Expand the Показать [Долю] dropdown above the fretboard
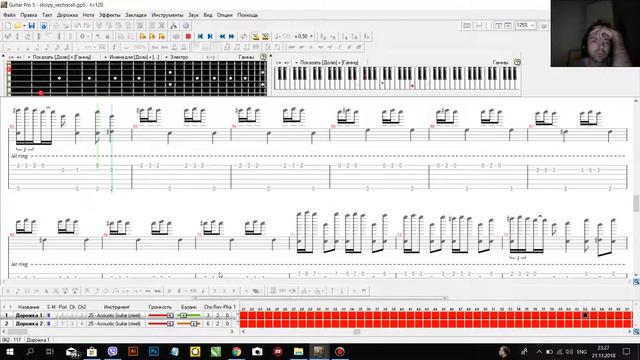The image size is (640, 360). (59, 57)
